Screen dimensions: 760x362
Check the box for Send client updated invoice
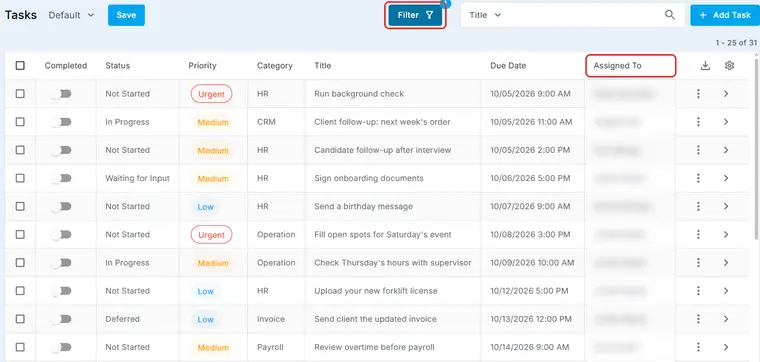click(x=20, y=319)
